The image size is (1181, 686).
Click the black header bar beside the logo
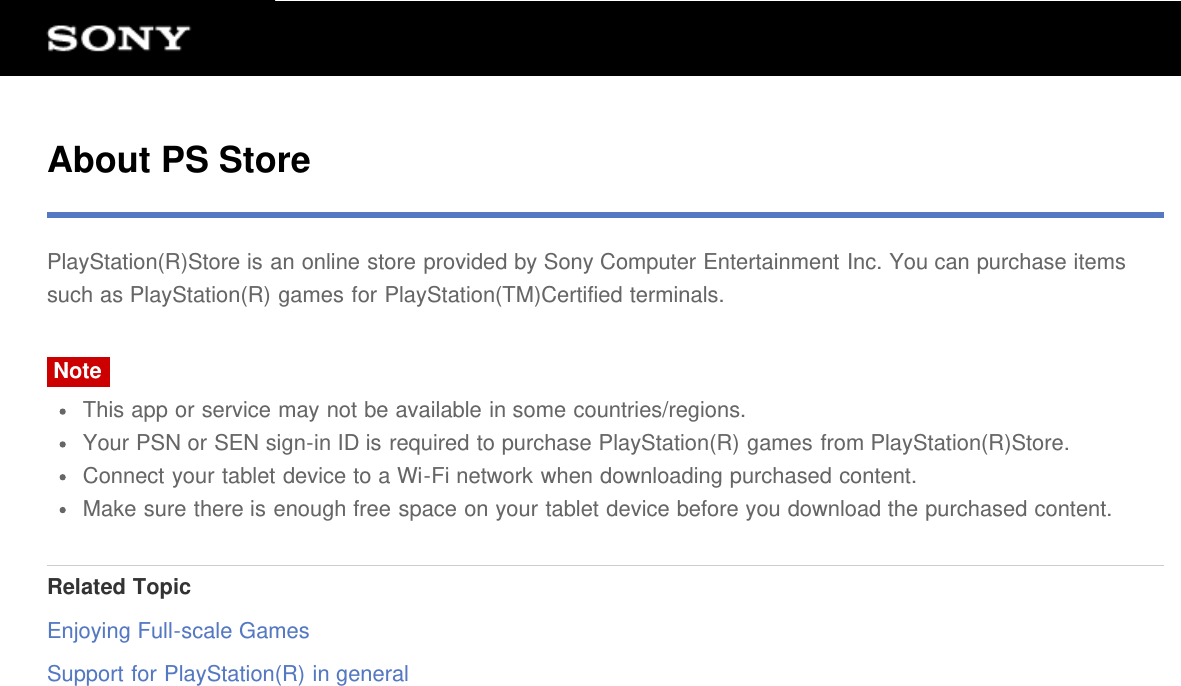click(700, 39)
